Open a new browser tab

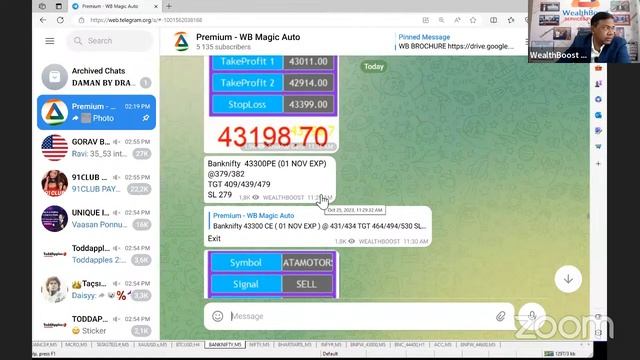point(169,6)
